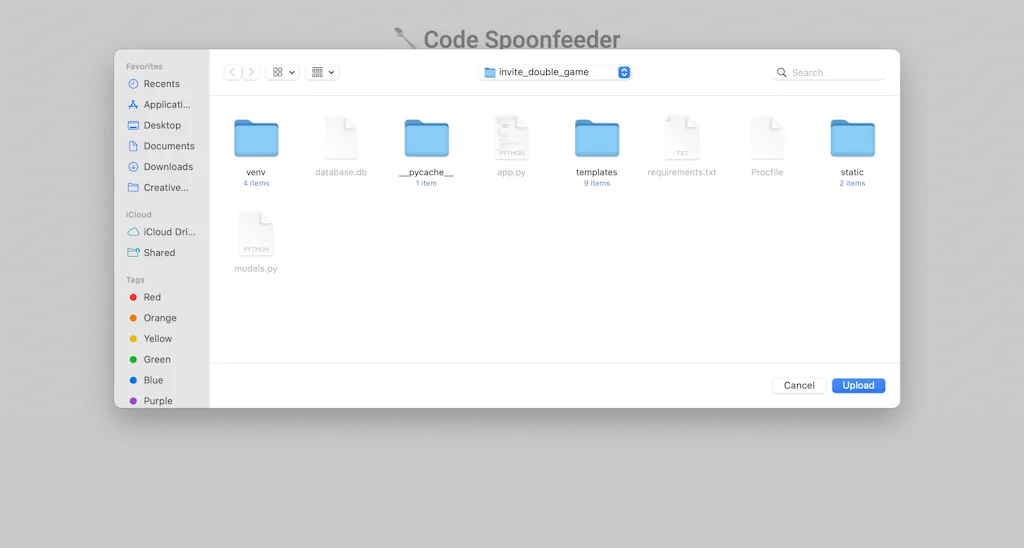The width and height of the screenshot is (1024, 548).
Task: Click the '4 items' count text
Action: coord(256,184)
